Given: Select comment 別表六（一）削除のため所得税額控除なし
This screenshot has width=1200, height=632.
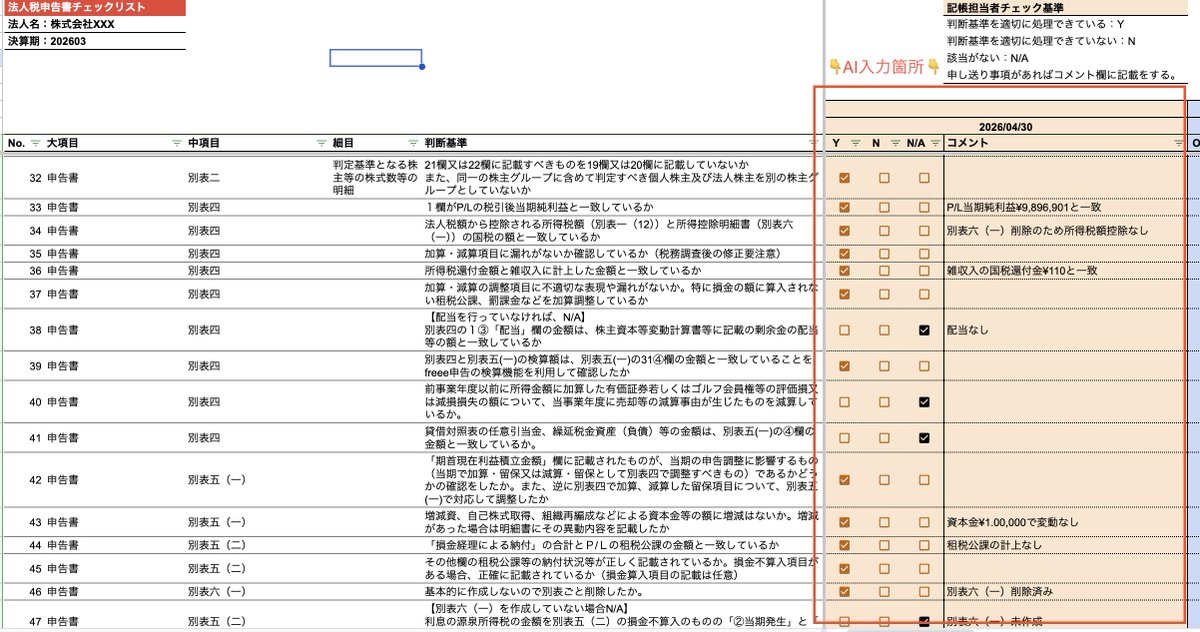Looking at the screenshot, I should [1065, 231].
